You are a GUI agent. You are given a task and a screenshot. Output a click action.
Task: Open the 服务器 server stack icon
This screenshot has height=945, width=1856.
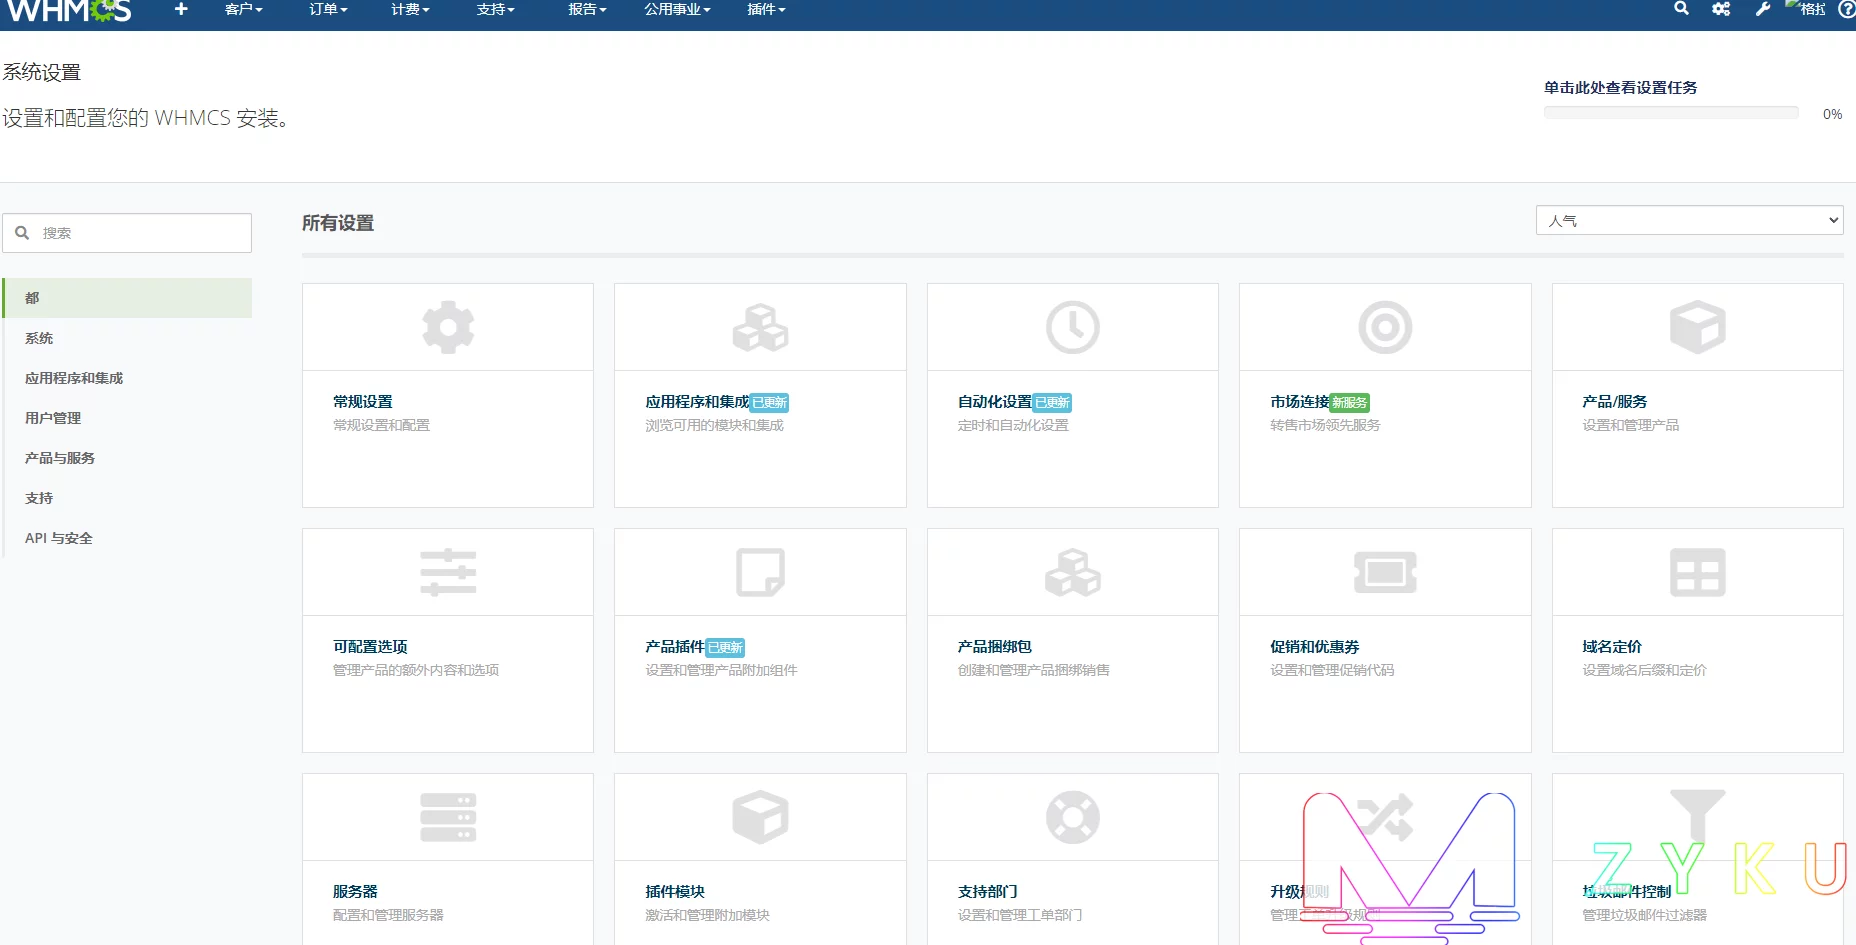point(448,817)
